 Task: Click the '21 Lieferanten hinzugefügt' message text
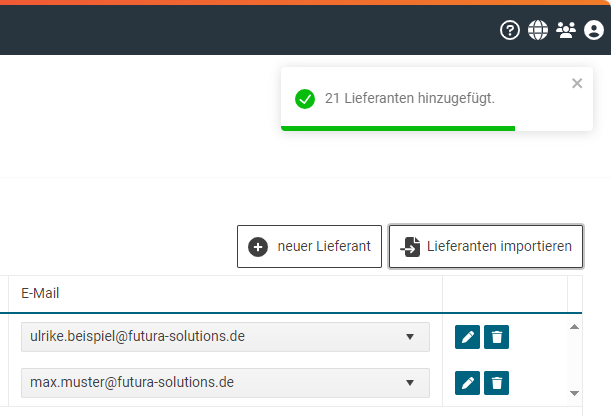pyautogui.click(x=410, y=98)
